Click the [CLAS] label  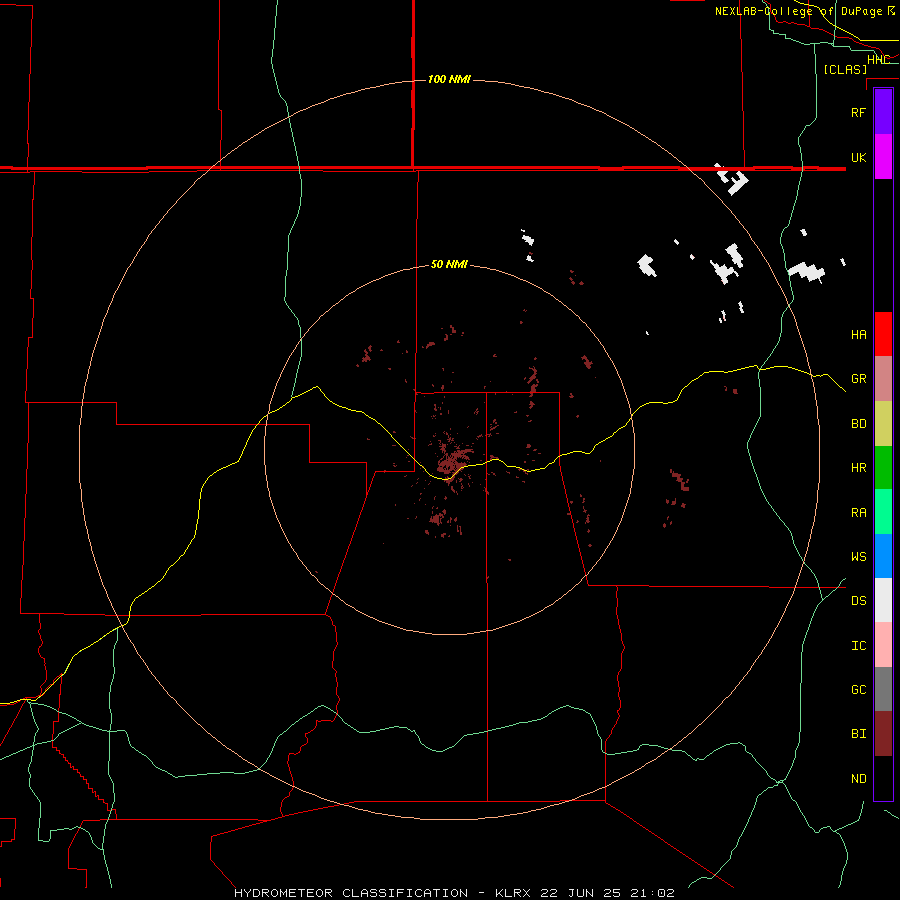[x=845, y=69]
